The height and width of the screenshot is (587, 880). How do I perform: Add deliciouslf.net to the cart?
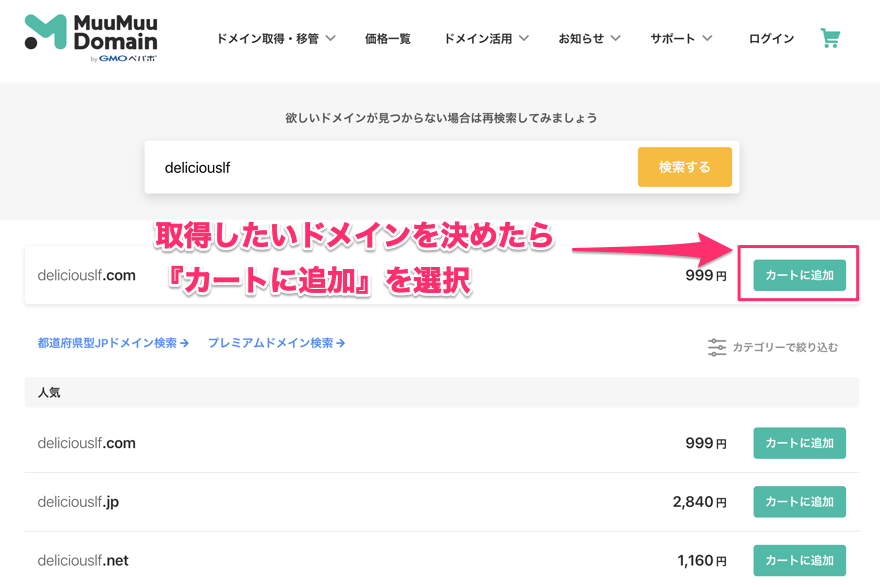(799, 560)
